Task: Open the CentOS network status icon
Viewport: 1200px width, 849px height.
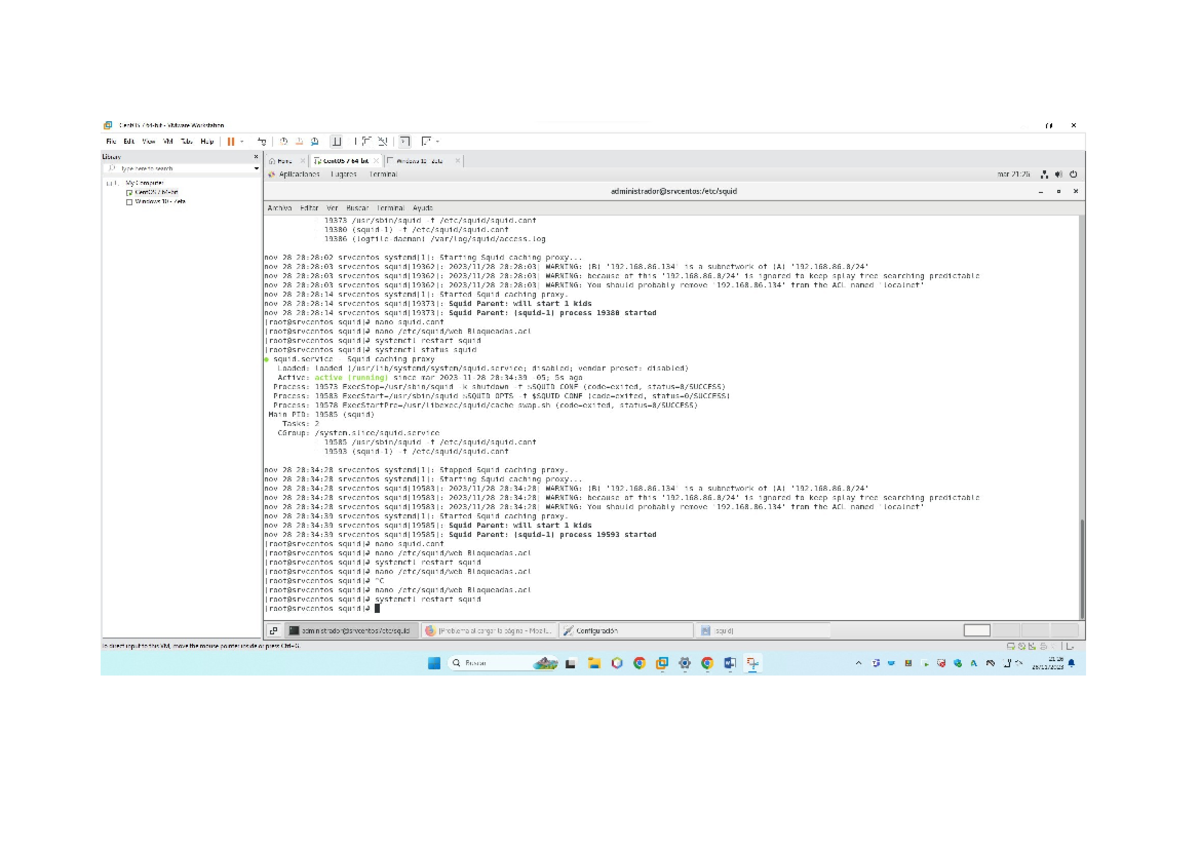Action: (x=1045, y=174)
